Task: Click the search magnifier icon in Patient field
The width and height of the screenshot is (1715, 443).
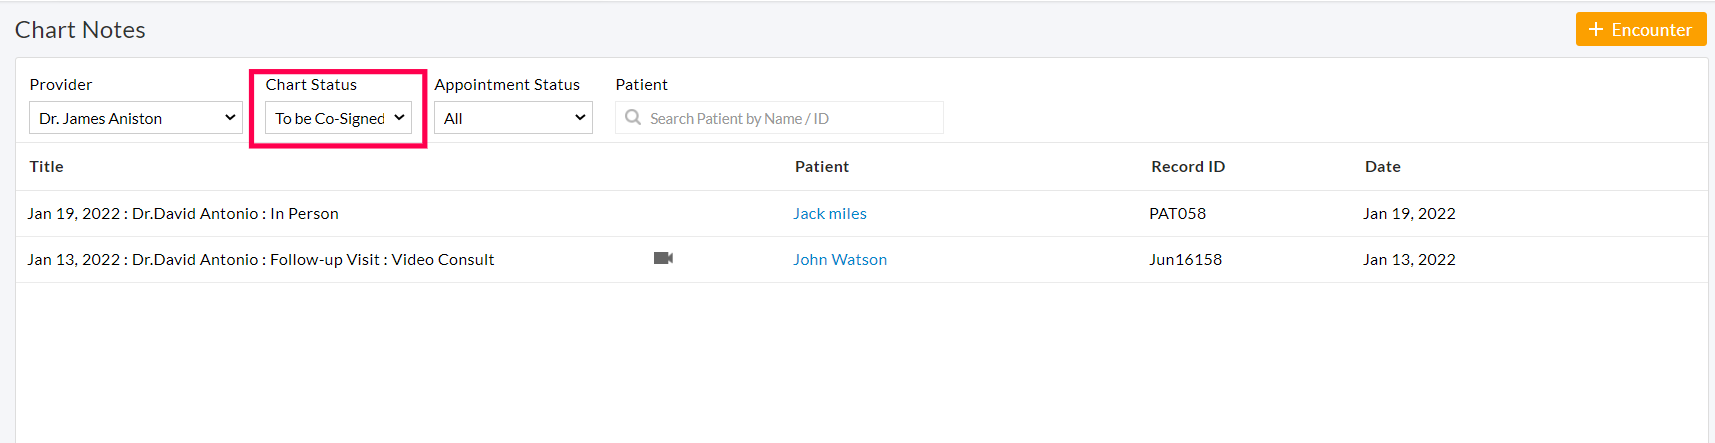Action: click(633, 118)
